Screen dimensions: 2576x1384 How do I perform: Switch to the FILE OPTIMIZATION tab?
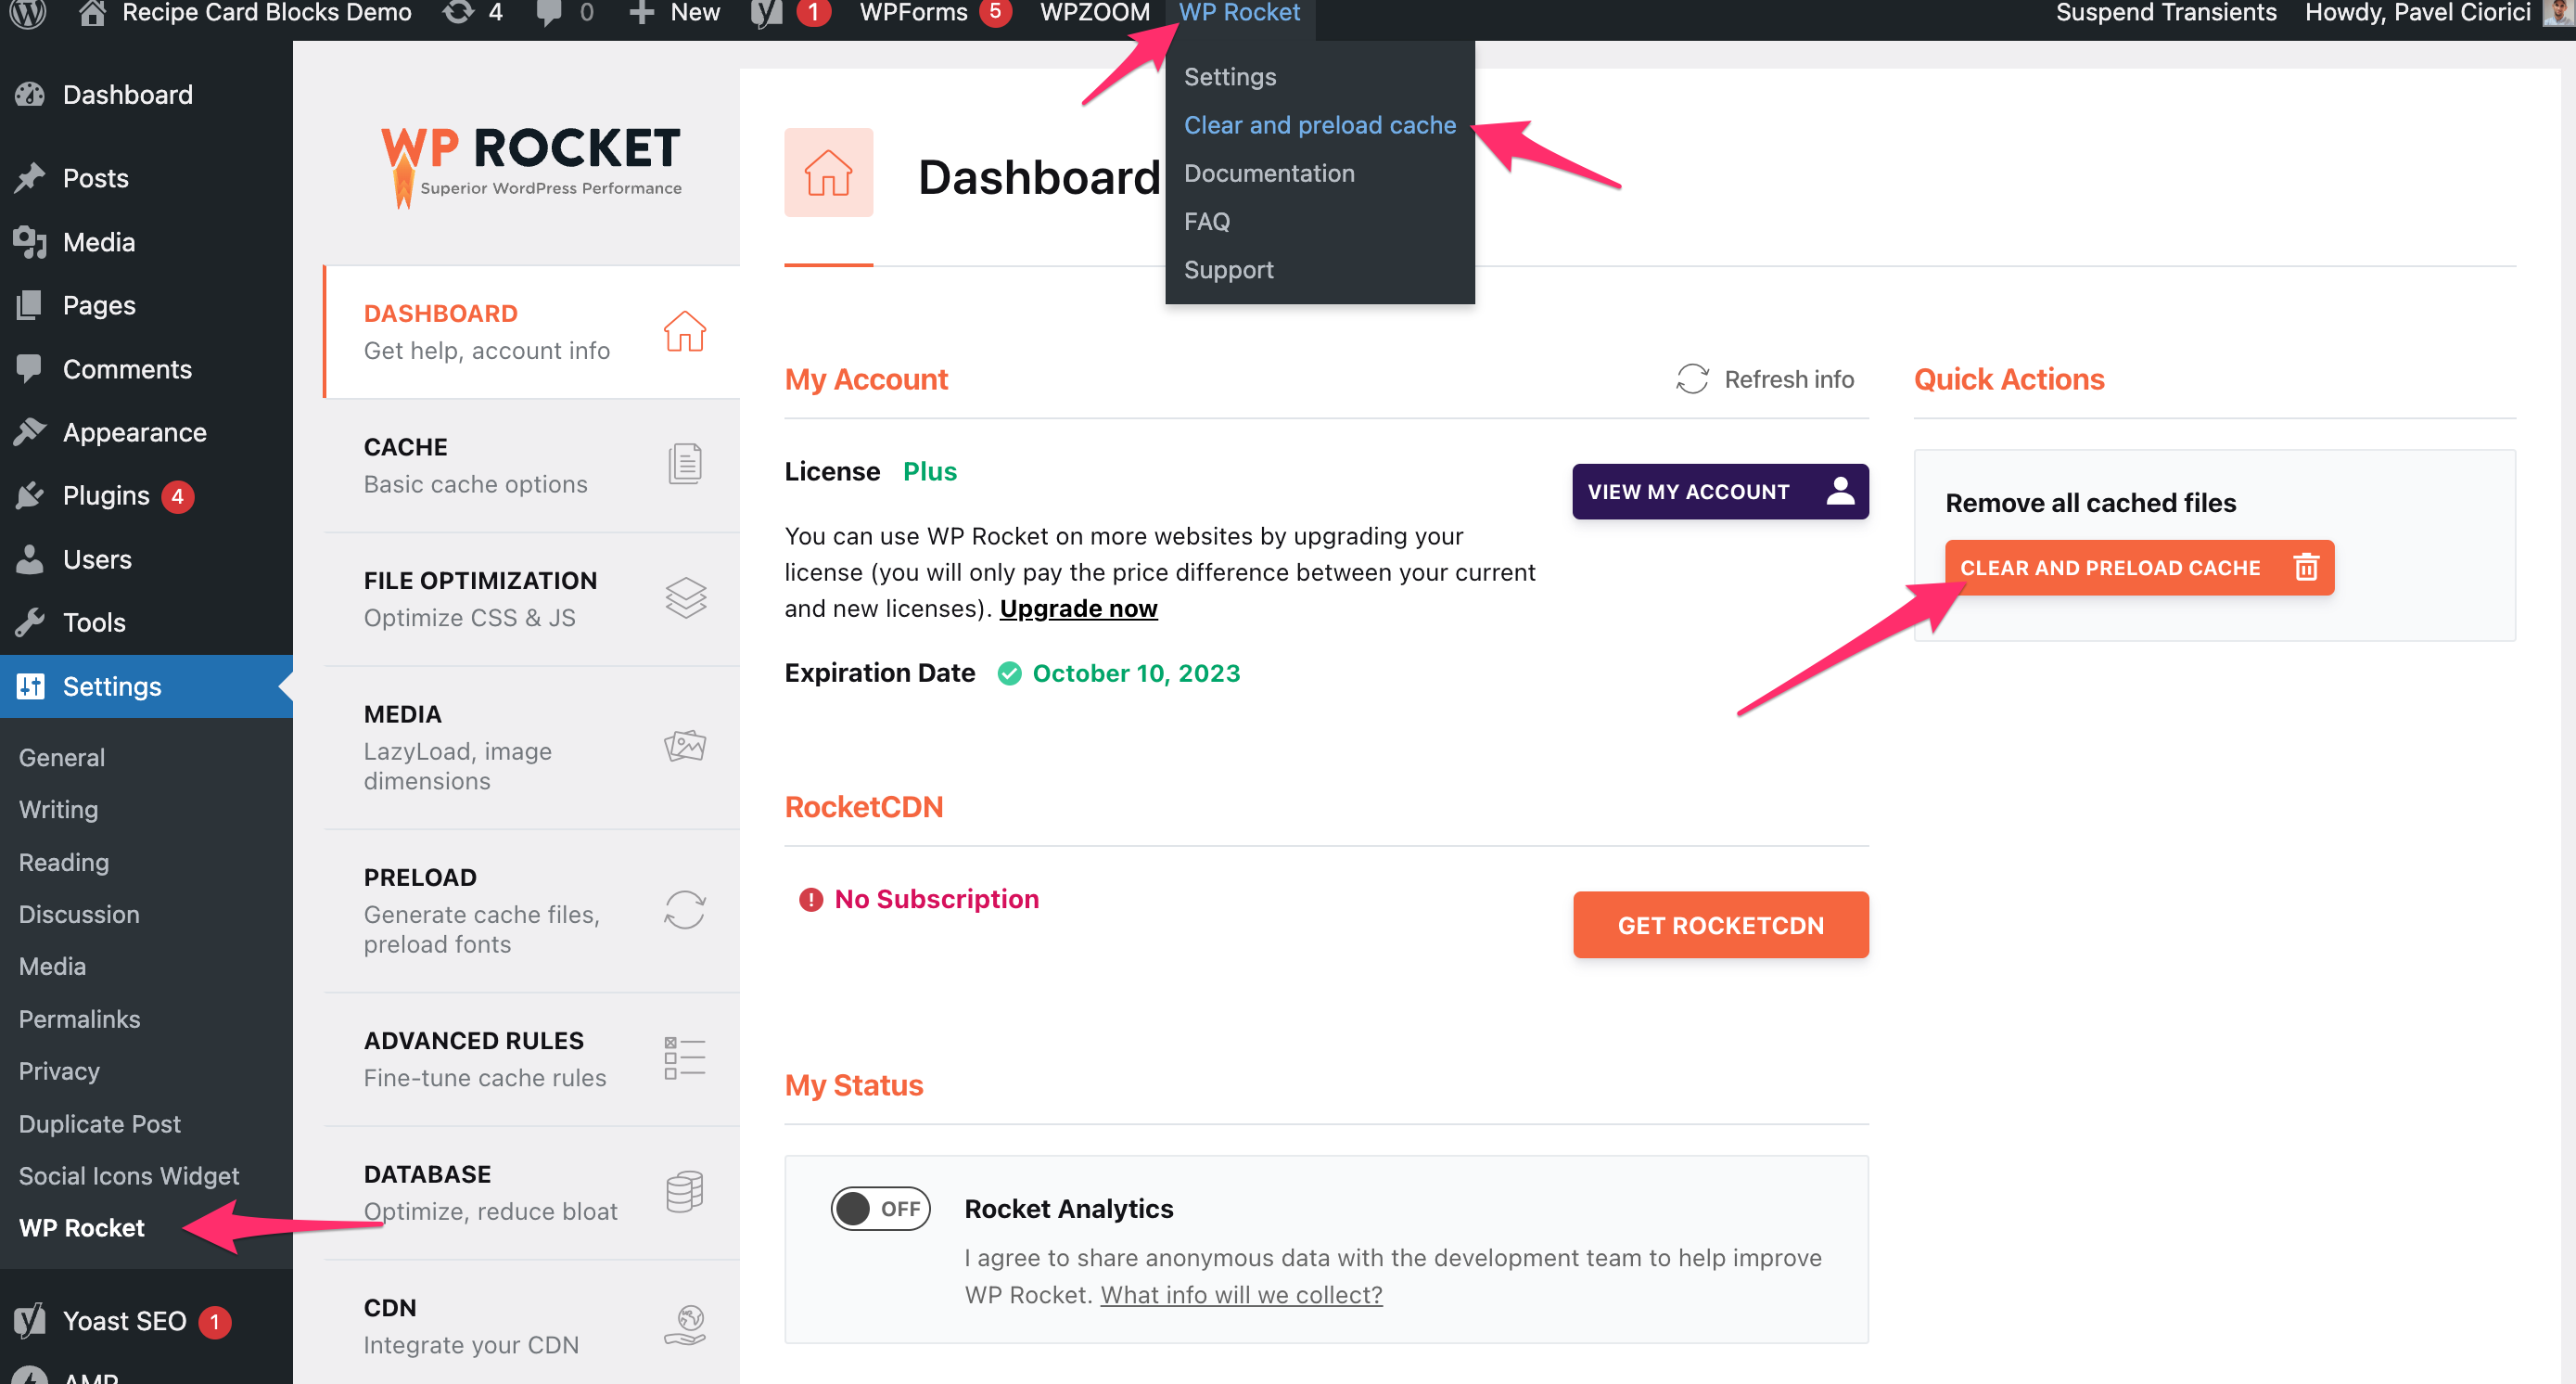point(531,598)
